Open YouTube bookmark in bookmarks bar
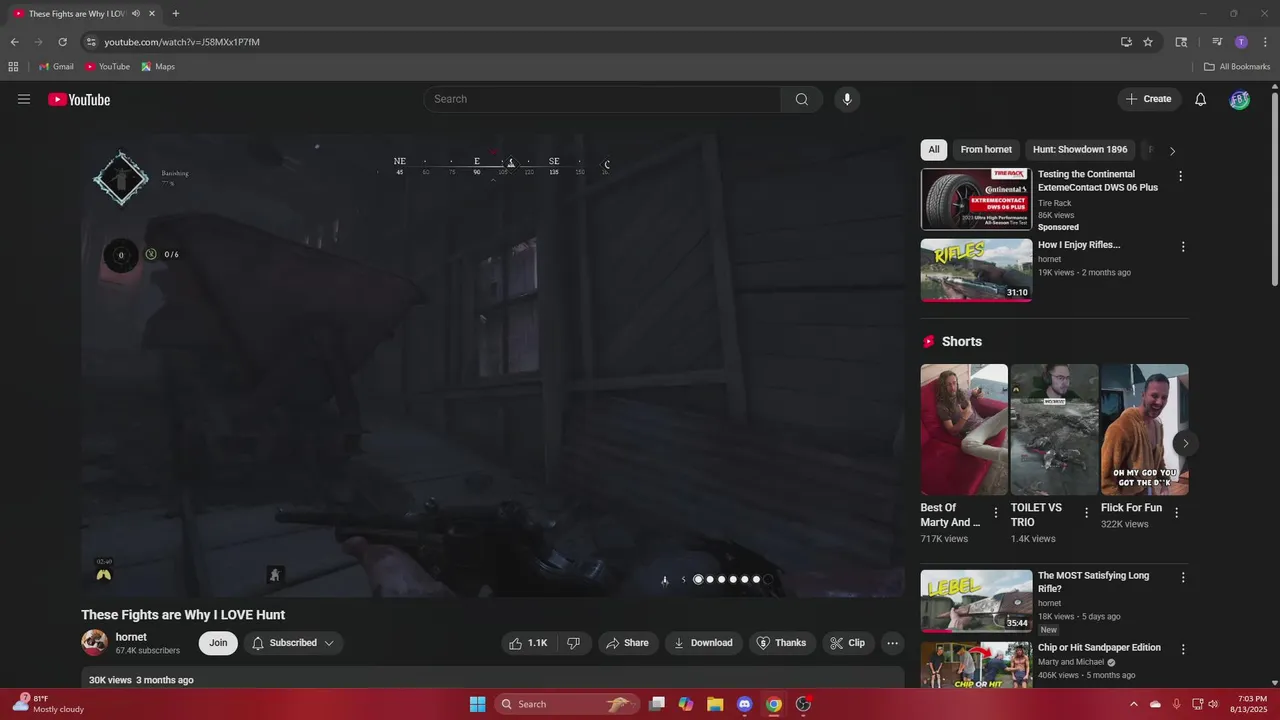The width and height of the screenshot is (1280, 720). point(107,67)
